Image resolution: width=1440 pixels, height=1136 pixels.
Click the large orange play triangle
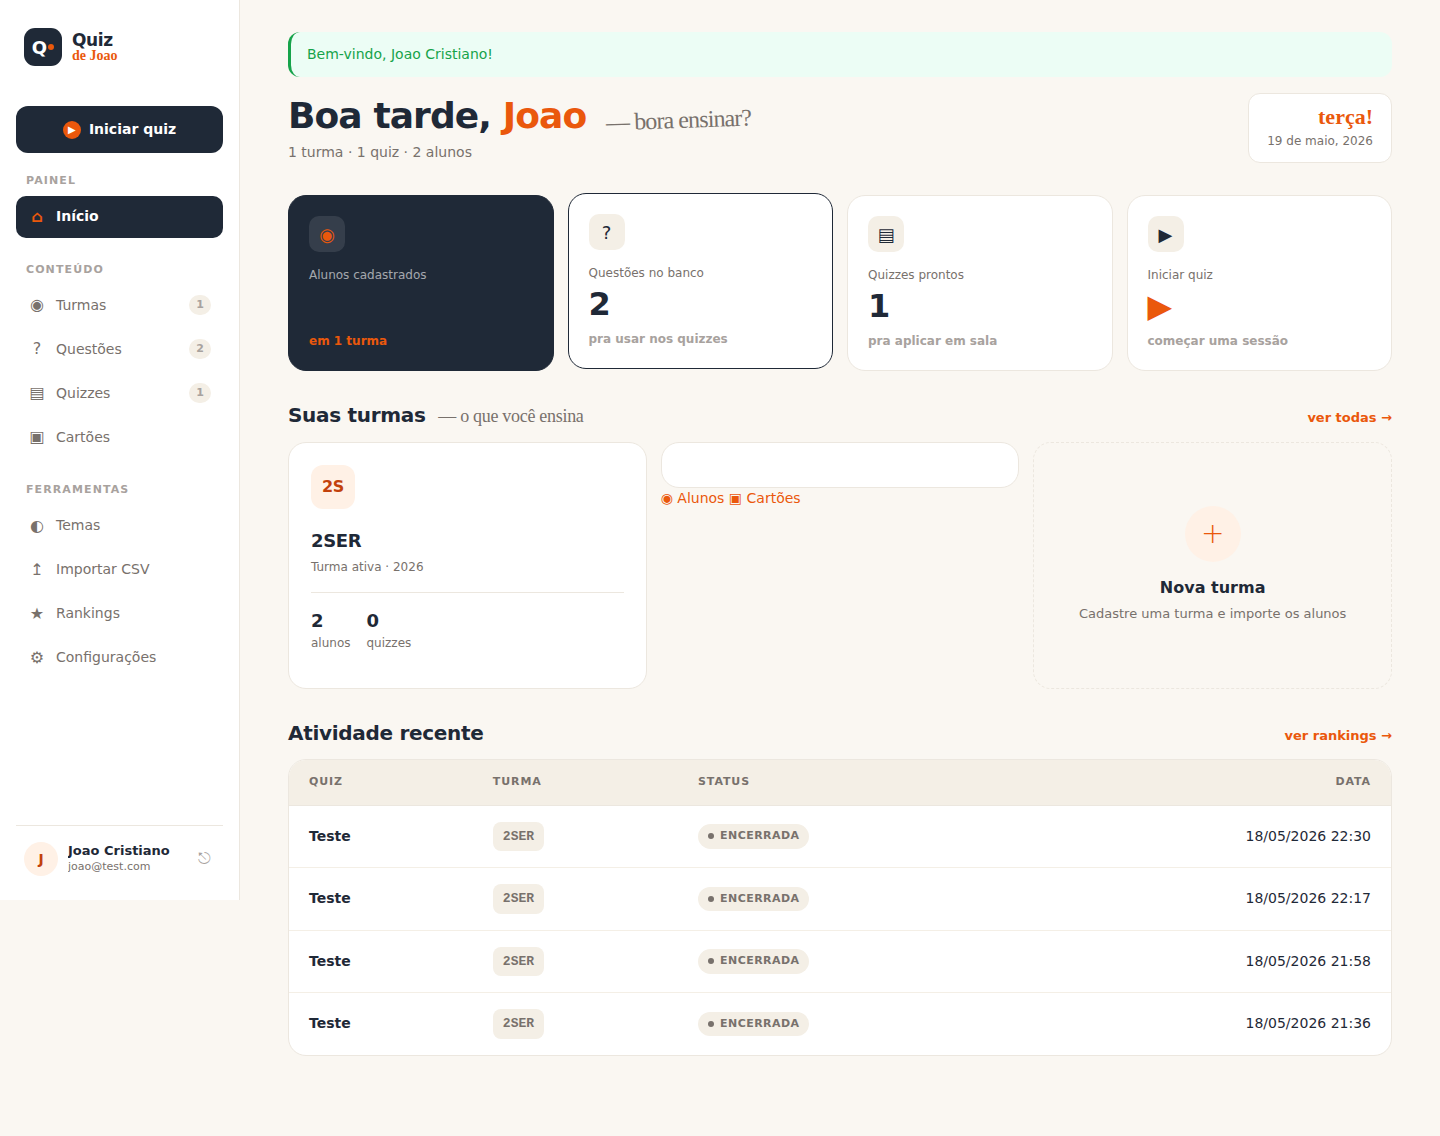coord(1159,308)
